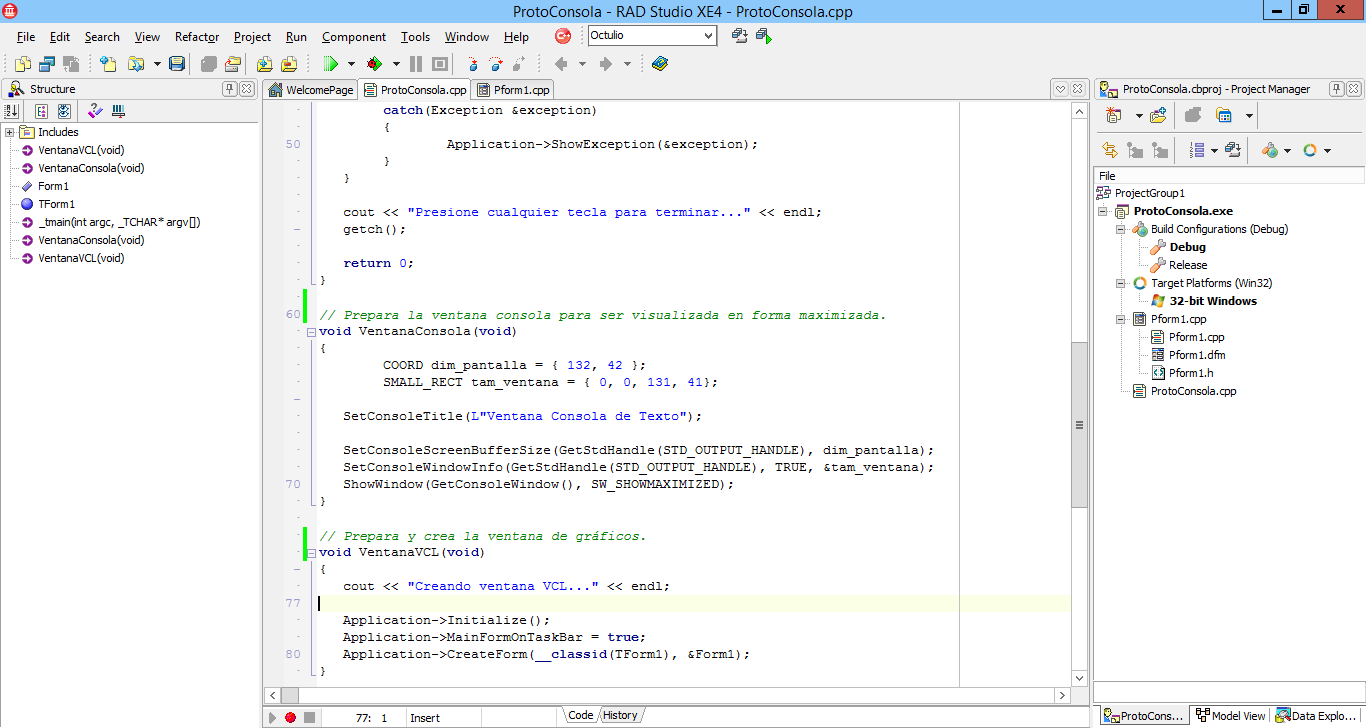
Task: Collapse the ProtoConsola.exe project node
Action: pos(1103,211)
